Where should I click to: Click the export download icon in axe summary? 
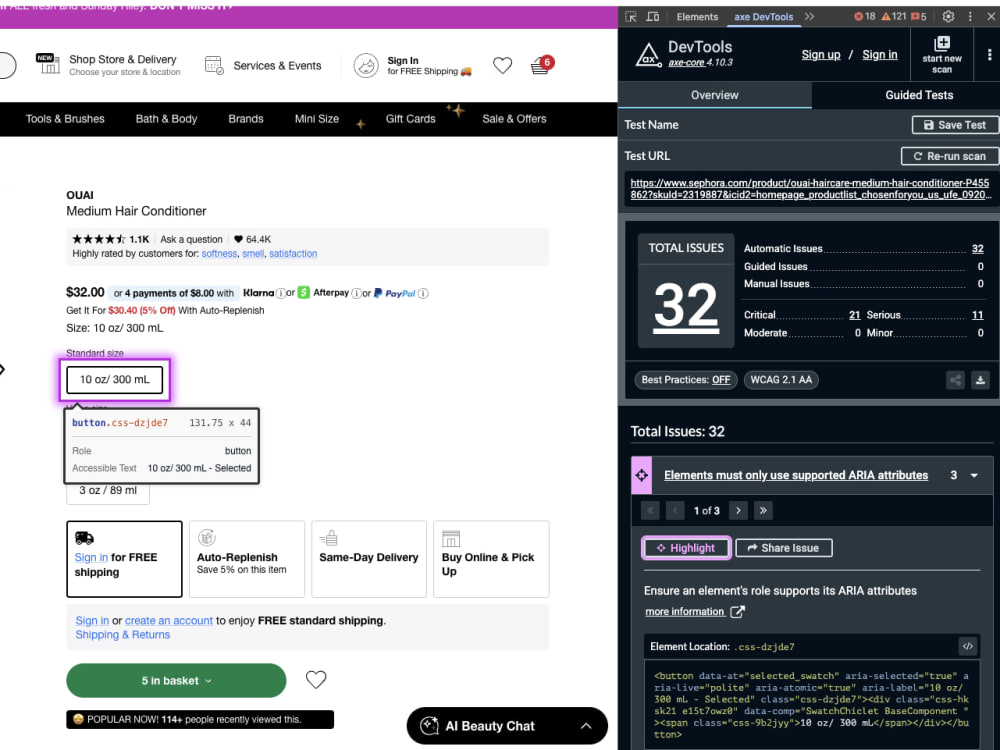(x=980, y=380)
